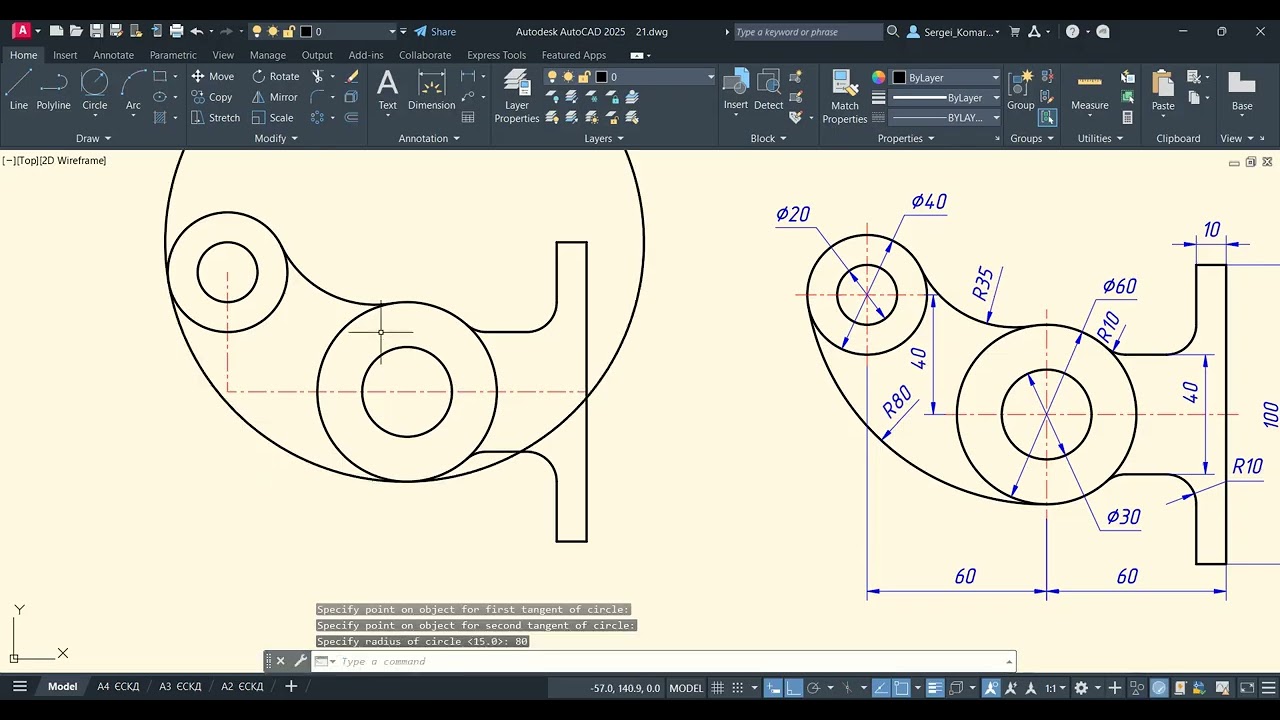This screenshot has width=1280, height=720.
Task: Toggle object snap tracking in status bar
Action: pyautogui.click(x=881, y=688)
